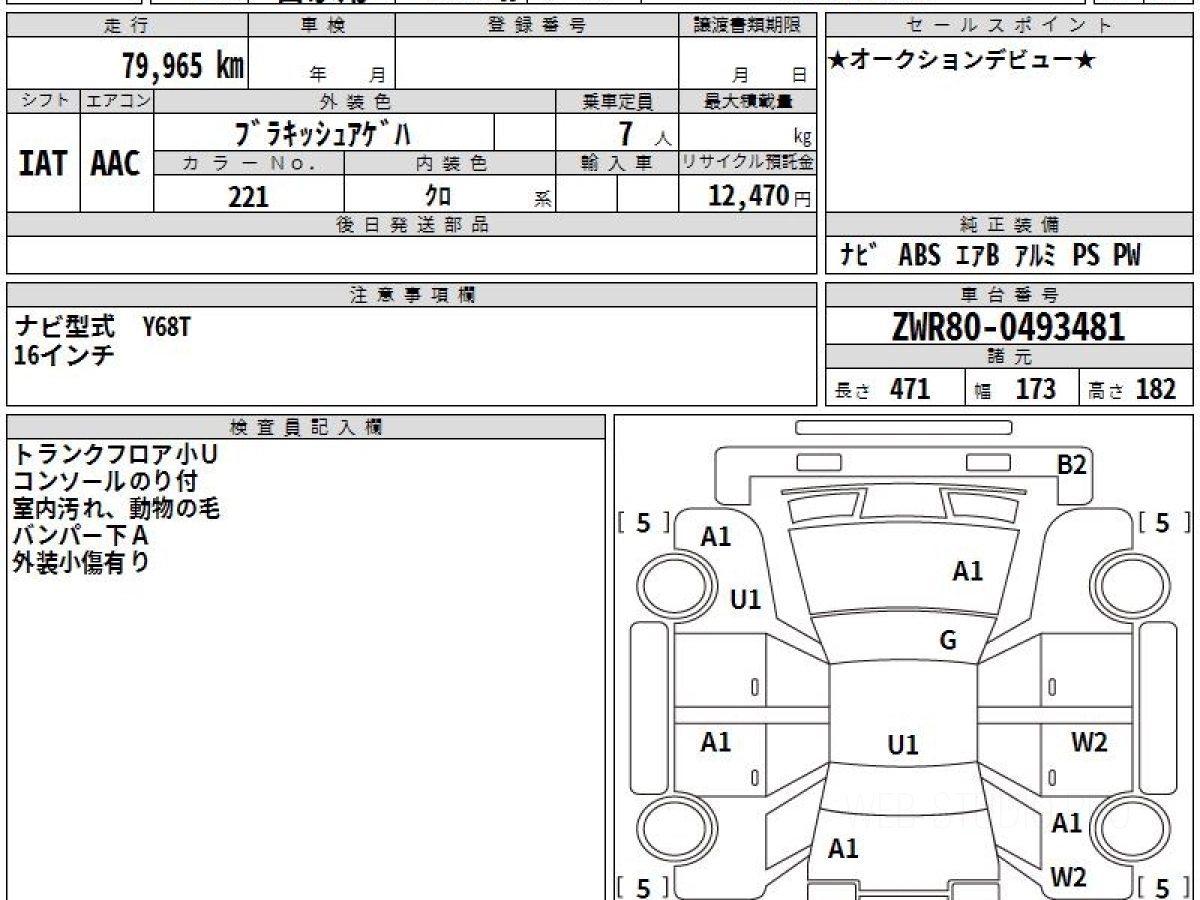The width and height of the screenshot is (1200, 900).
Task: Select the 走行 column header
Action: 127,26
